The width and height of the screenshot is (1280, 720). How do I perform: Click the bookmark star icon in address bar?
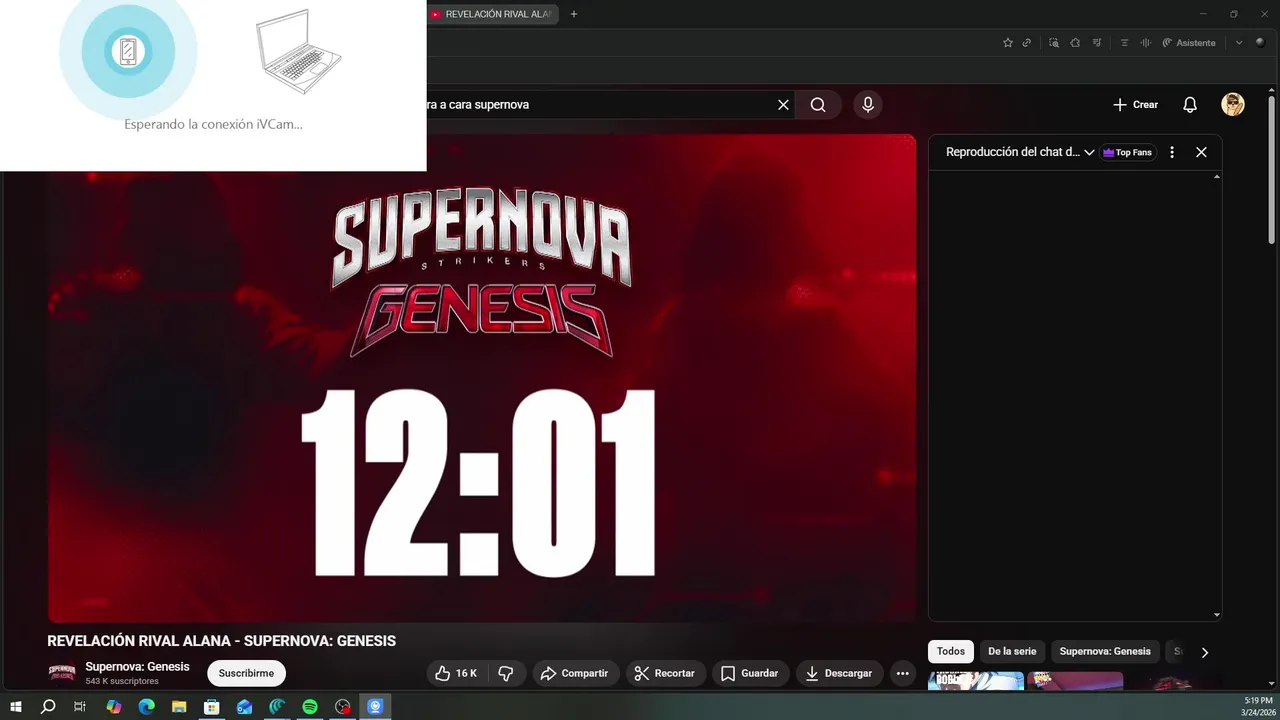(x=1008, y=43)
